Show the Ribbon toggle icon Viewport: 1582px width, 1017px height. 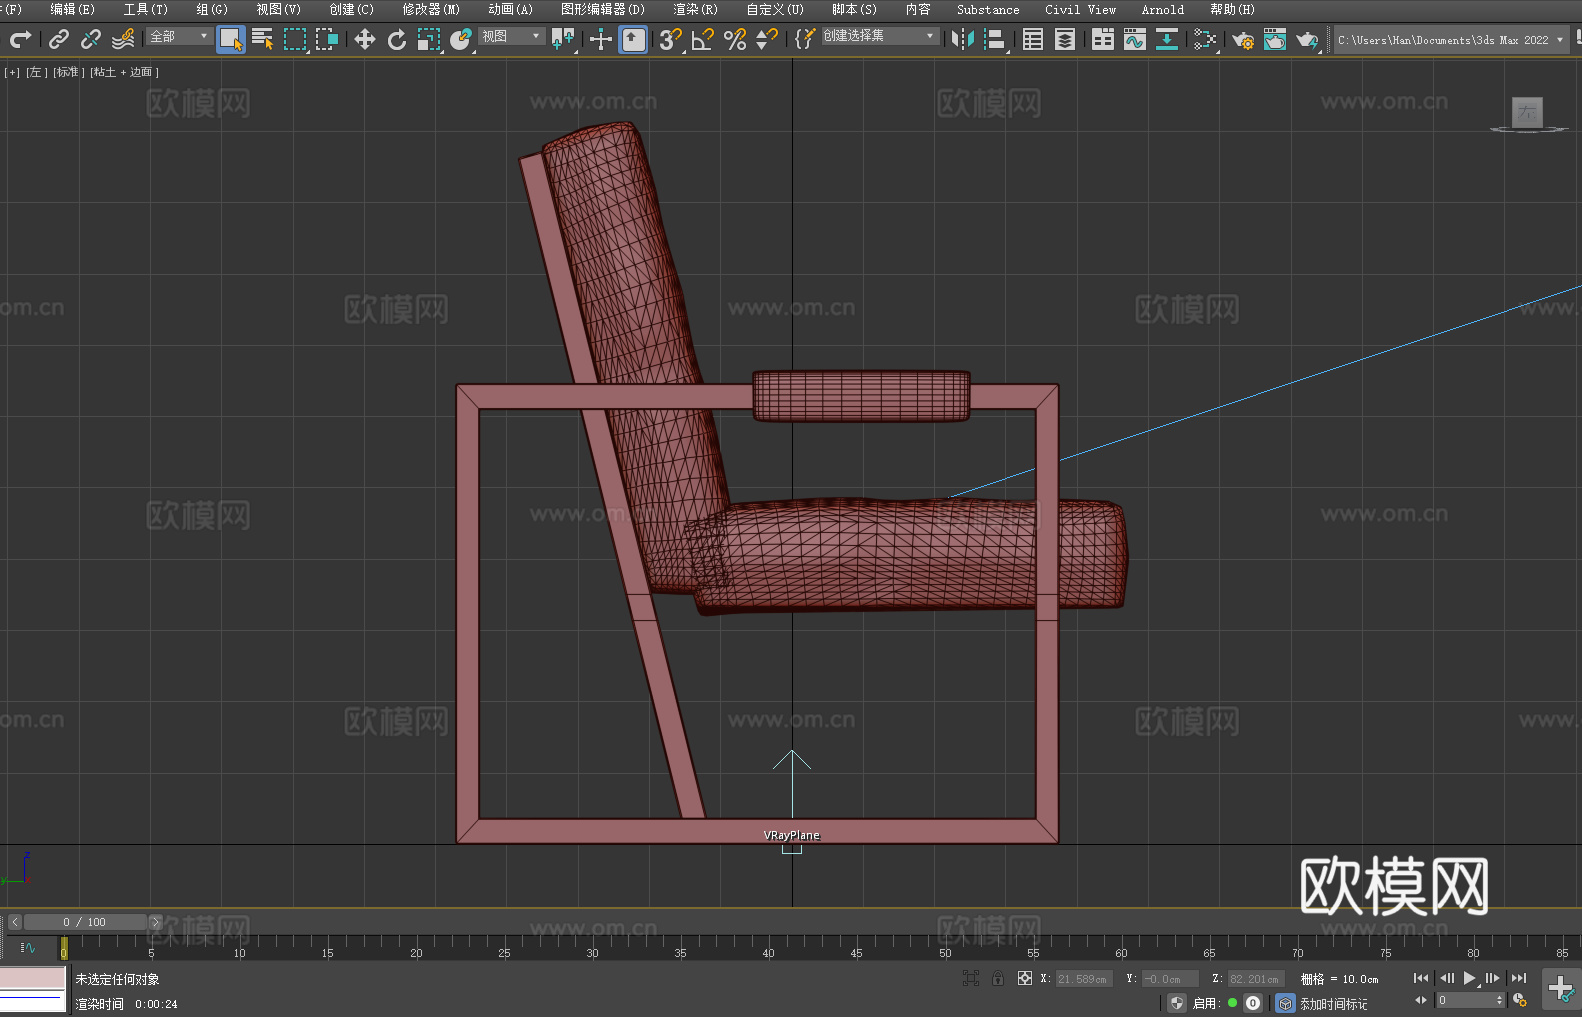1103,39
